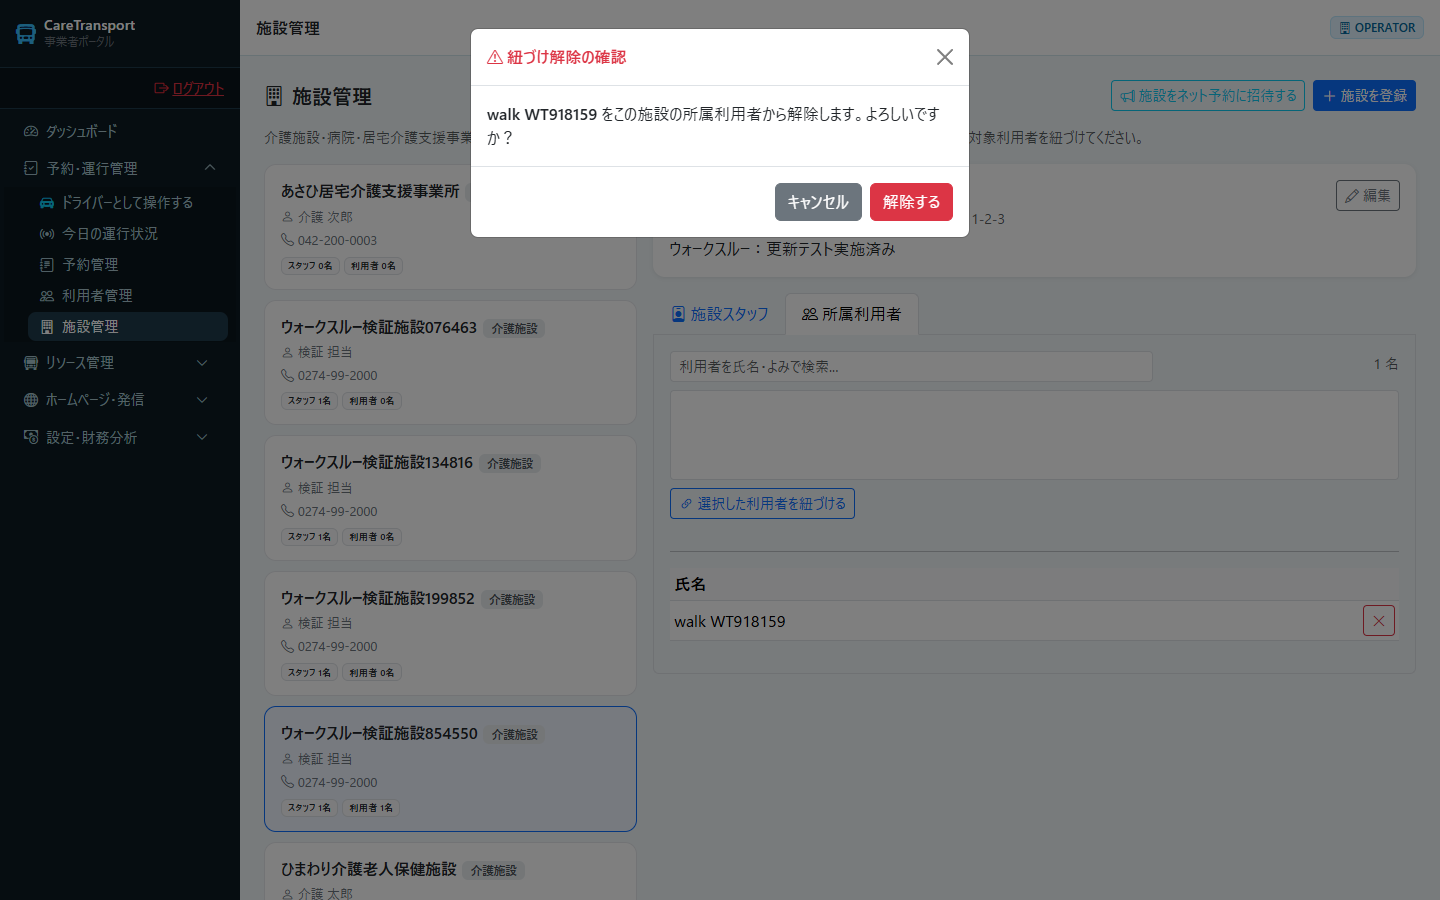Viewport: 1440px width, 900px height.
Task: Switch to the 施設スタッフ tab
Action: [x=720, y=314]
